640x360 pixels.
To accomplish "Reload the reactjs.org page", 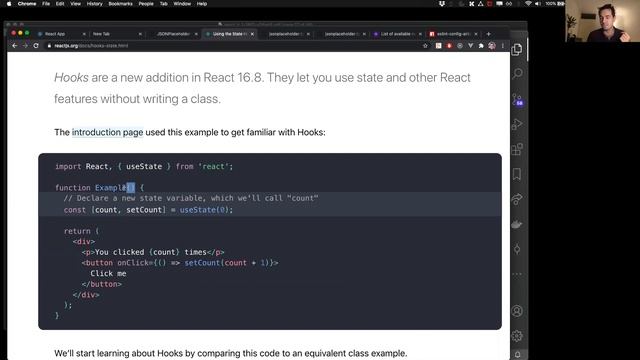I will (36, 46).
